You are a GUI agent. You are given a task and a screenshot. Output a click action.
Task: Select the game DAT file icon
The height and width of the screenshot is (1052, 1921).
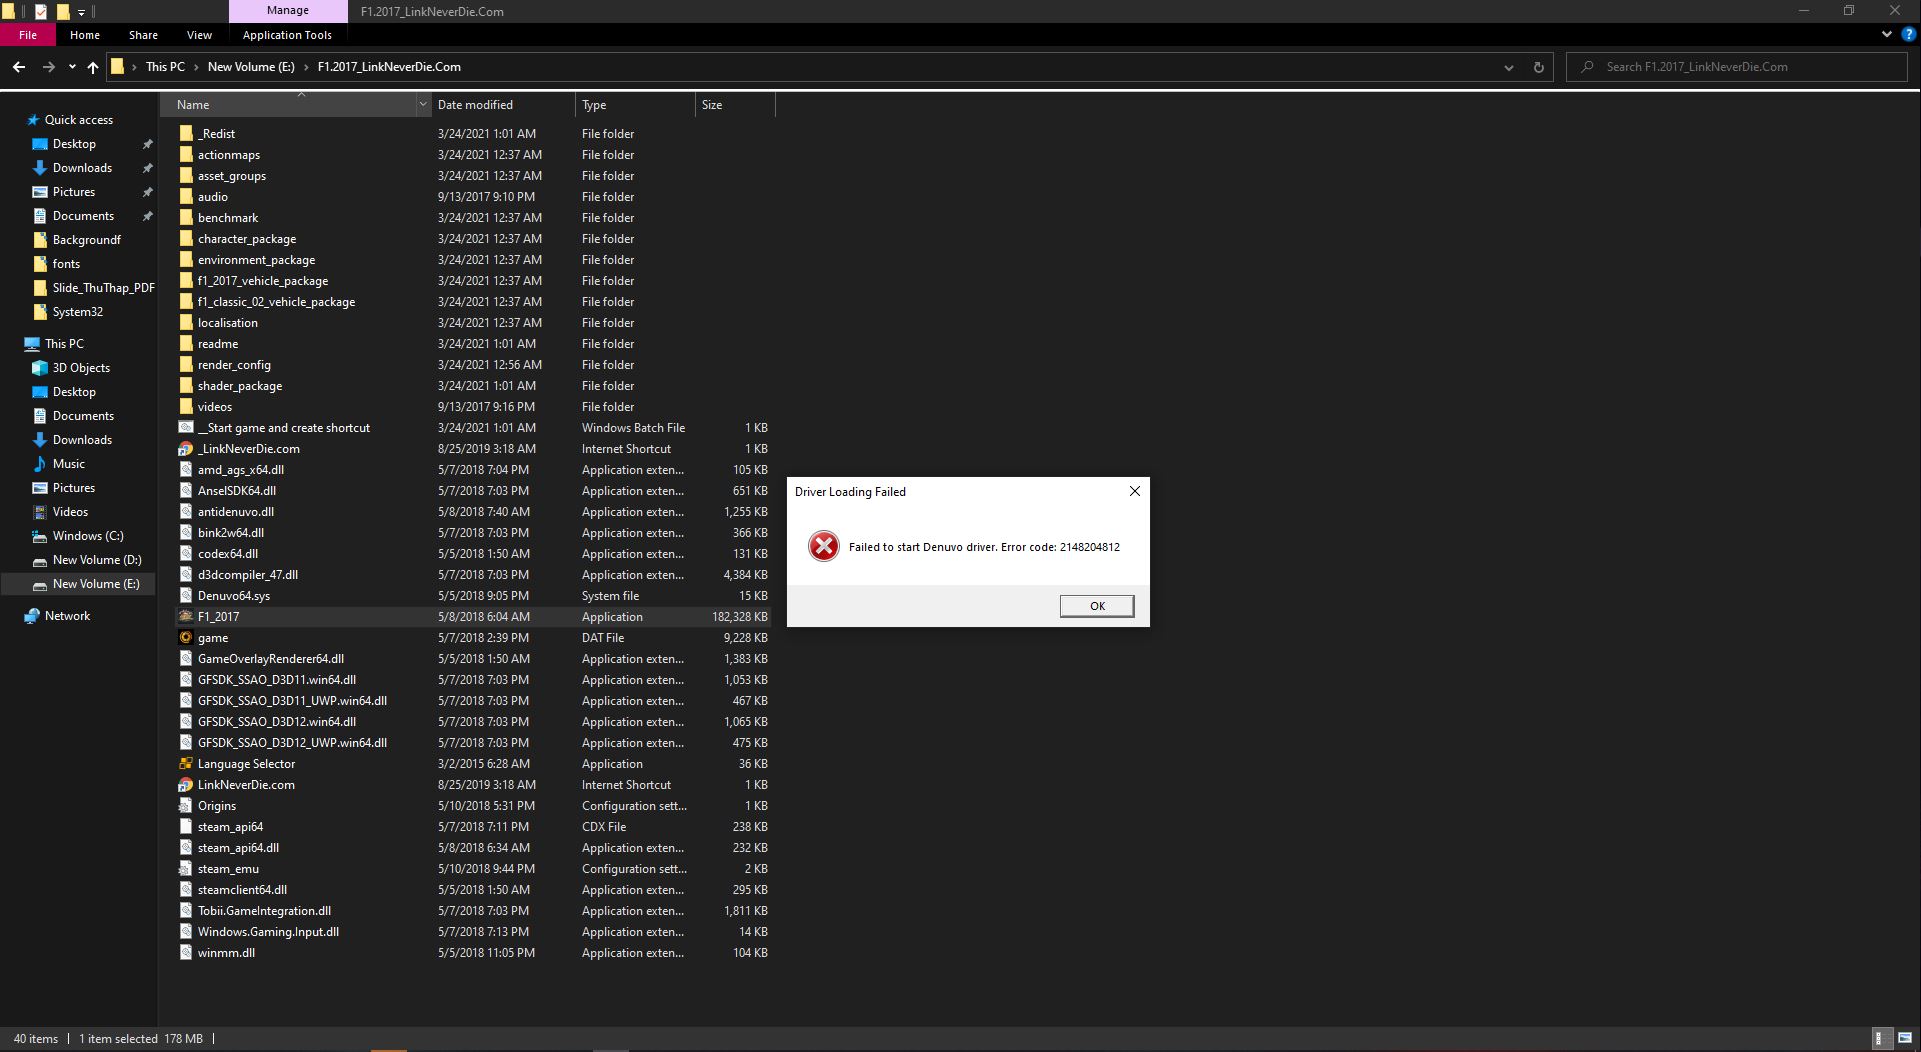pyautogui.click(x=186, y=638)
